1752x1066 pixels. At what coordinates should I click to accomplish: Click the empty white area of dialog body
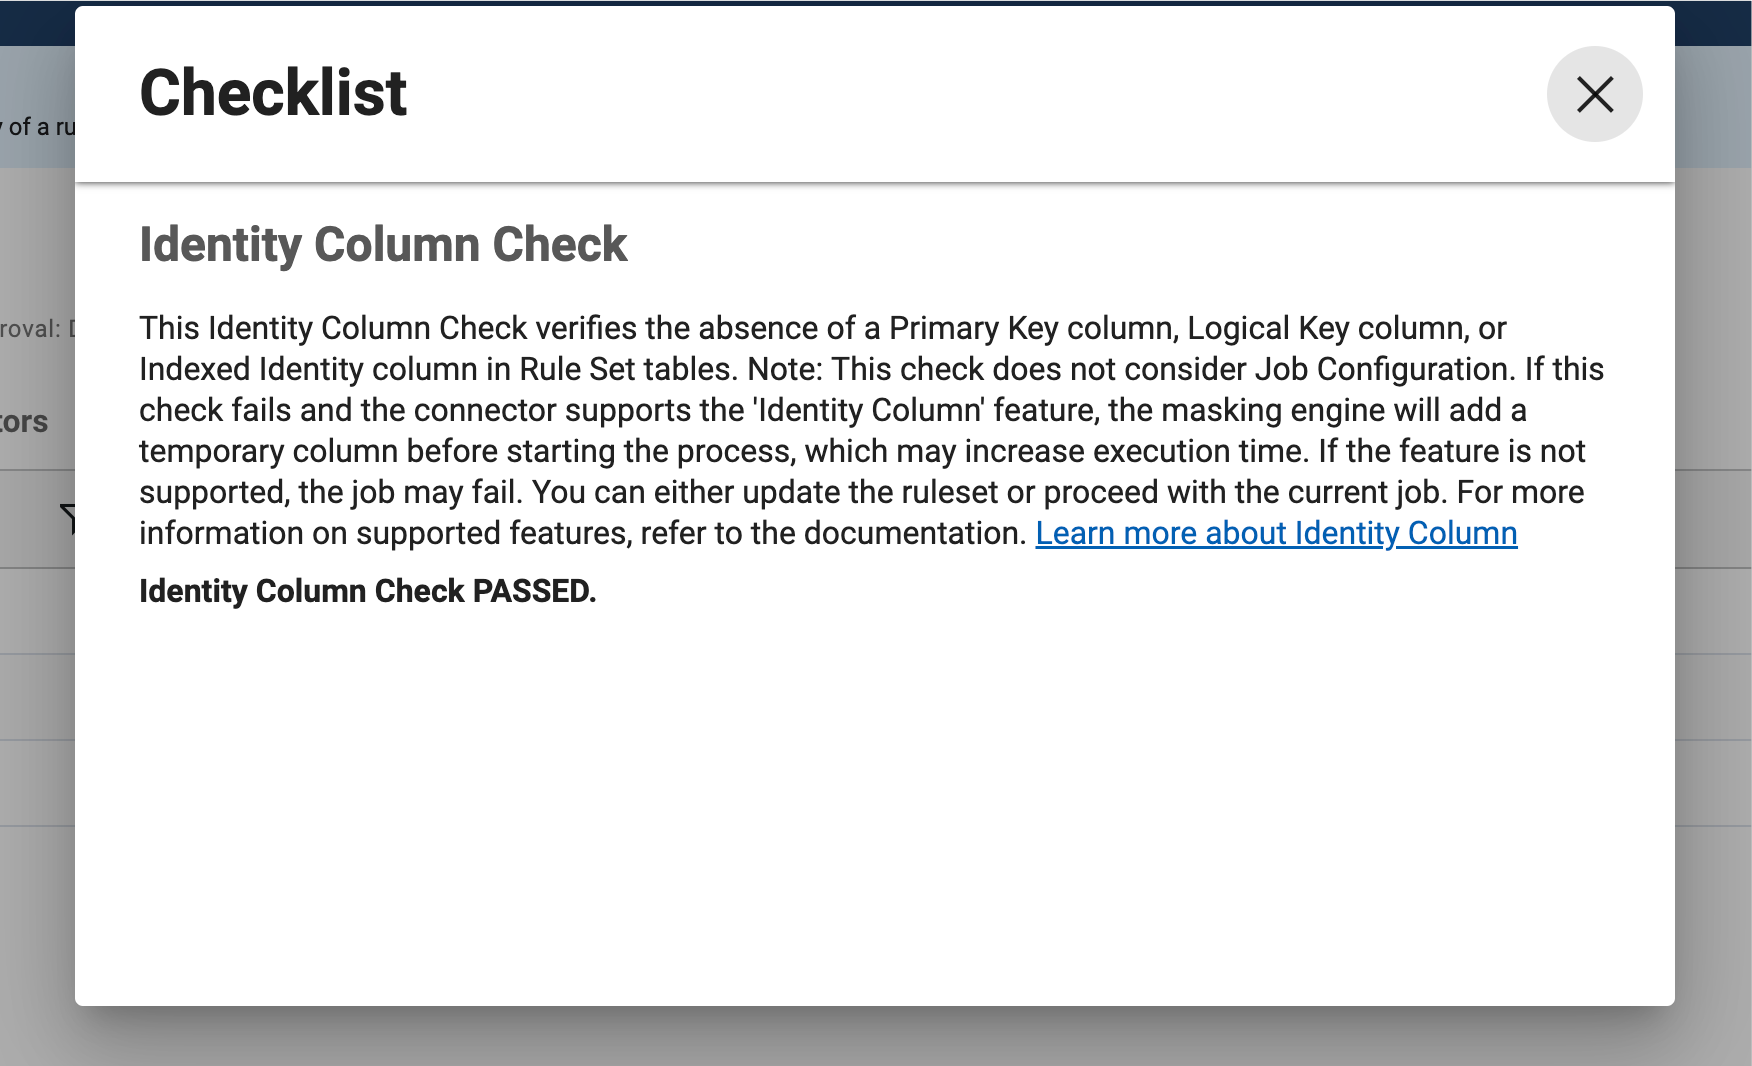(875, 800)
